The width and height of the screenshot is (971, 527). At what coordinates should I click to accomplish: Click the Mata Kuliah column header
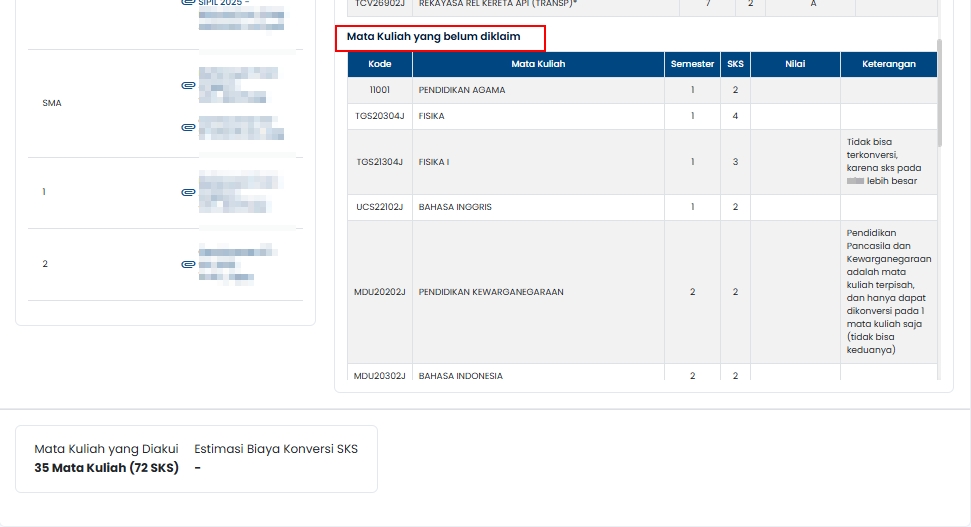(538, 64)
